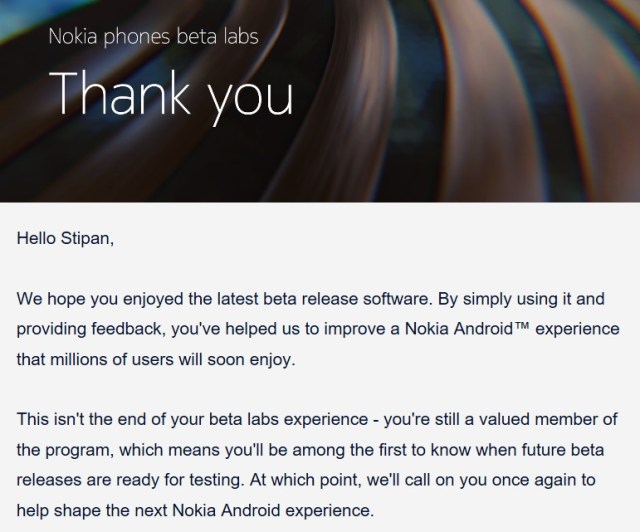The width and height of the screenshot is (640, 532).
Task: Click 'that millions of users will soon enjoy'
Action: coord(155,360)
